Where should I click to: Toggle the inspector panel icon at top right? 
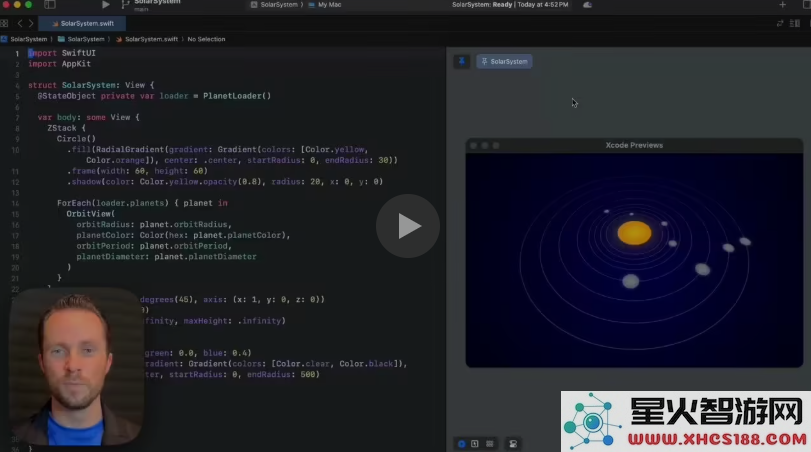point(806,5)
